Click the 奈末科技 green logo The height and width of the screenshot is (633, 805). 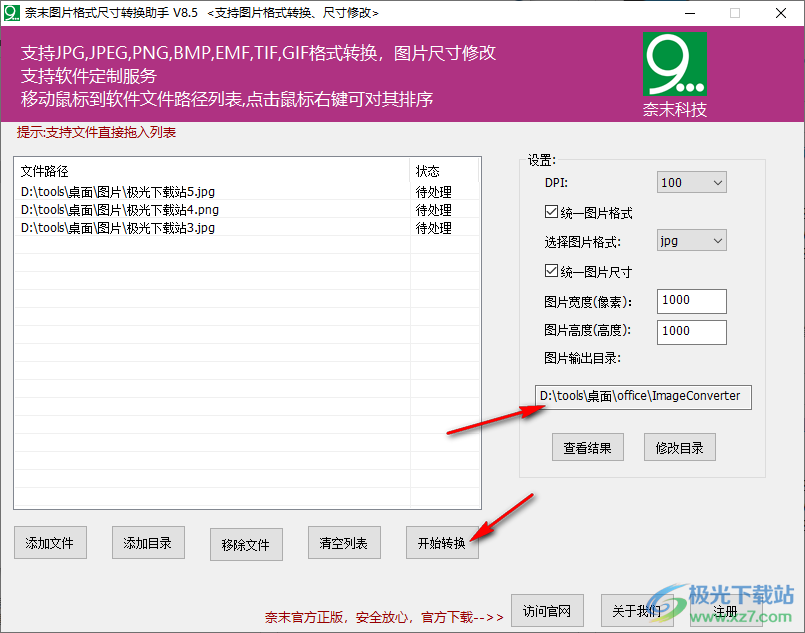(675, 64)
